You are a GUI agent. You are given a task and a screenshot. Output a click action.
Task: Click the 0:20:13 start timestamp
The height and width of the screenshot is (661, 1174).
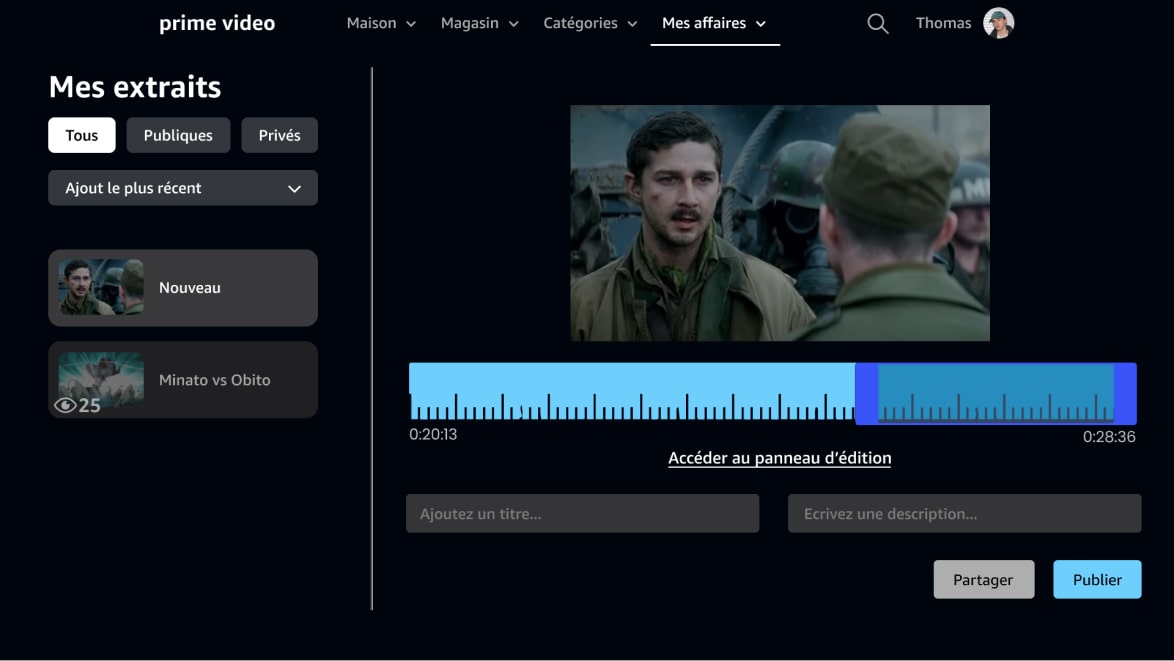point(433,434)
